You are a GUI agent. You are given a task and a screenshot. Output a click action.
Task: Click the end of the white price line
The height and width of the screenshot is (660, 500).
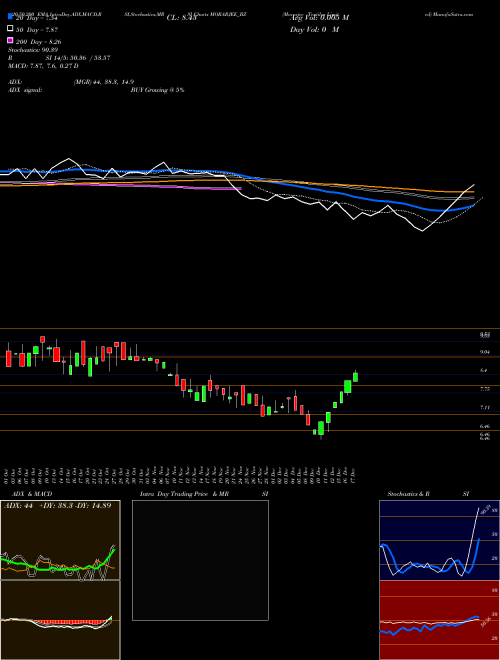click(x=474, y=184)
